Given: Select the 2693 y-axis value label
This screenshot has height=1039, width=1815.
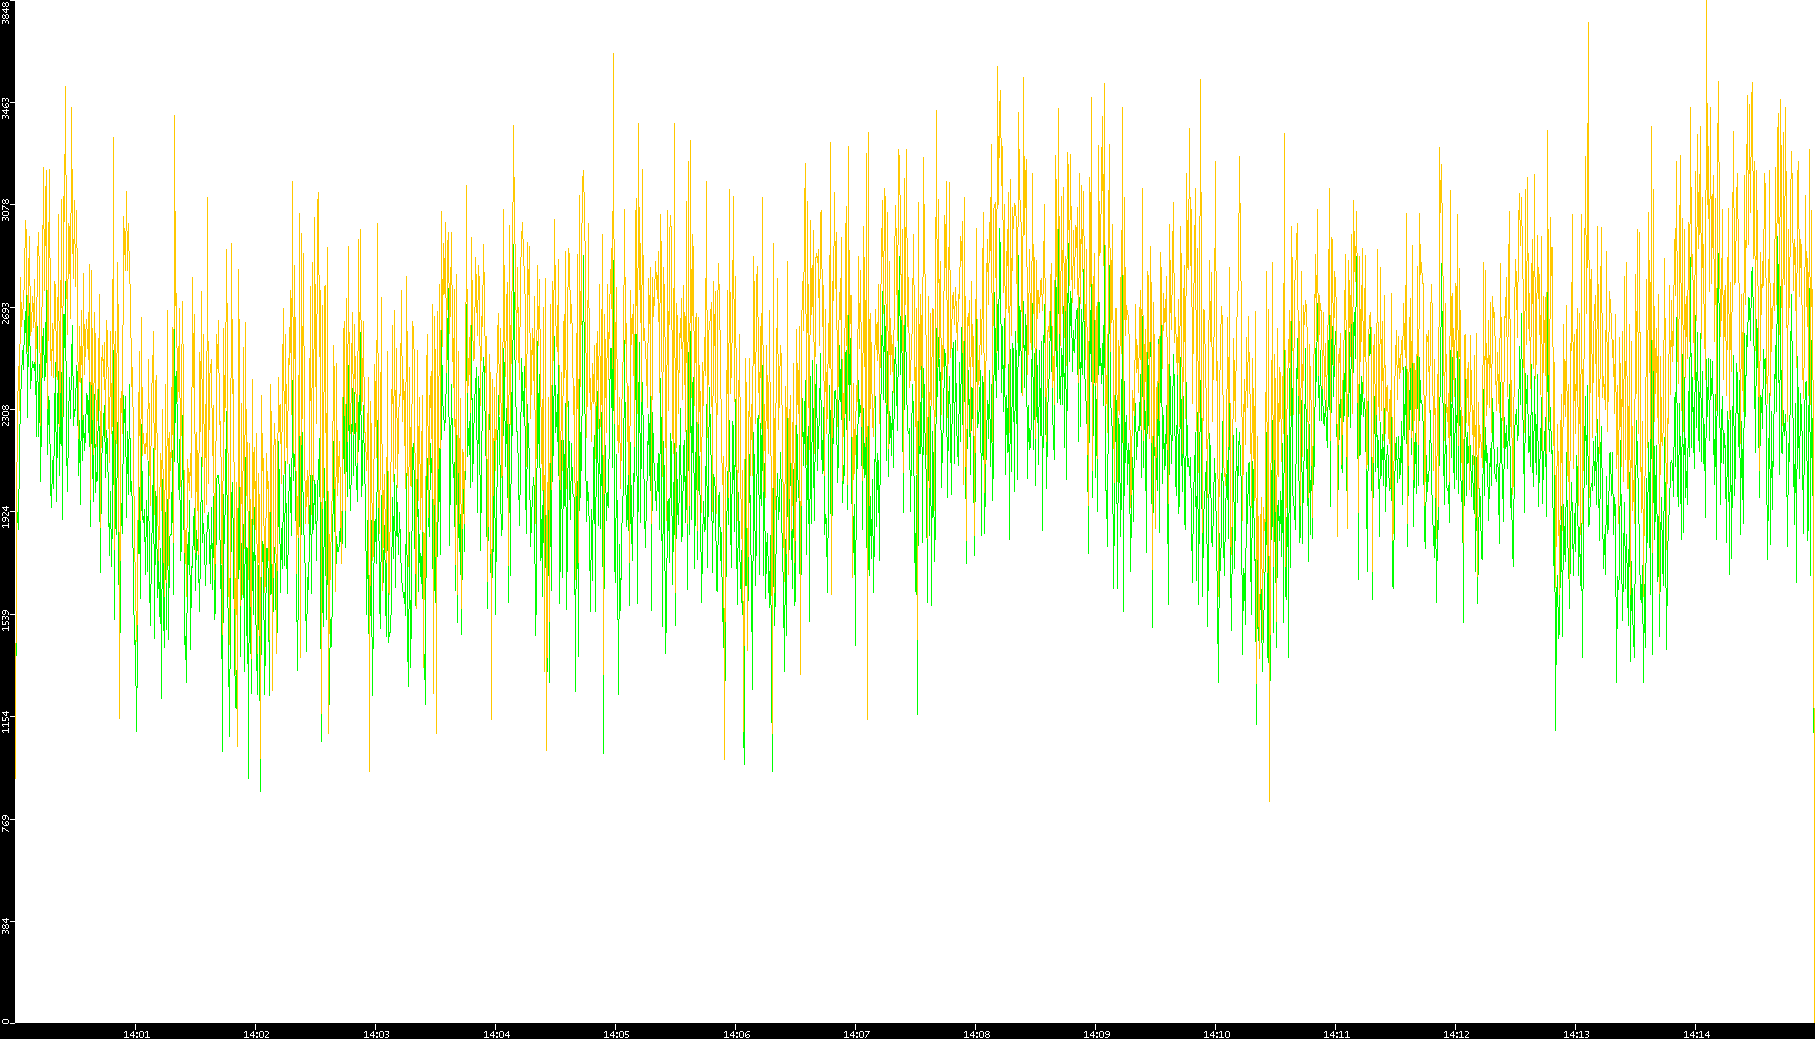Looking at the screenshot, I should (x=7, y=313).
